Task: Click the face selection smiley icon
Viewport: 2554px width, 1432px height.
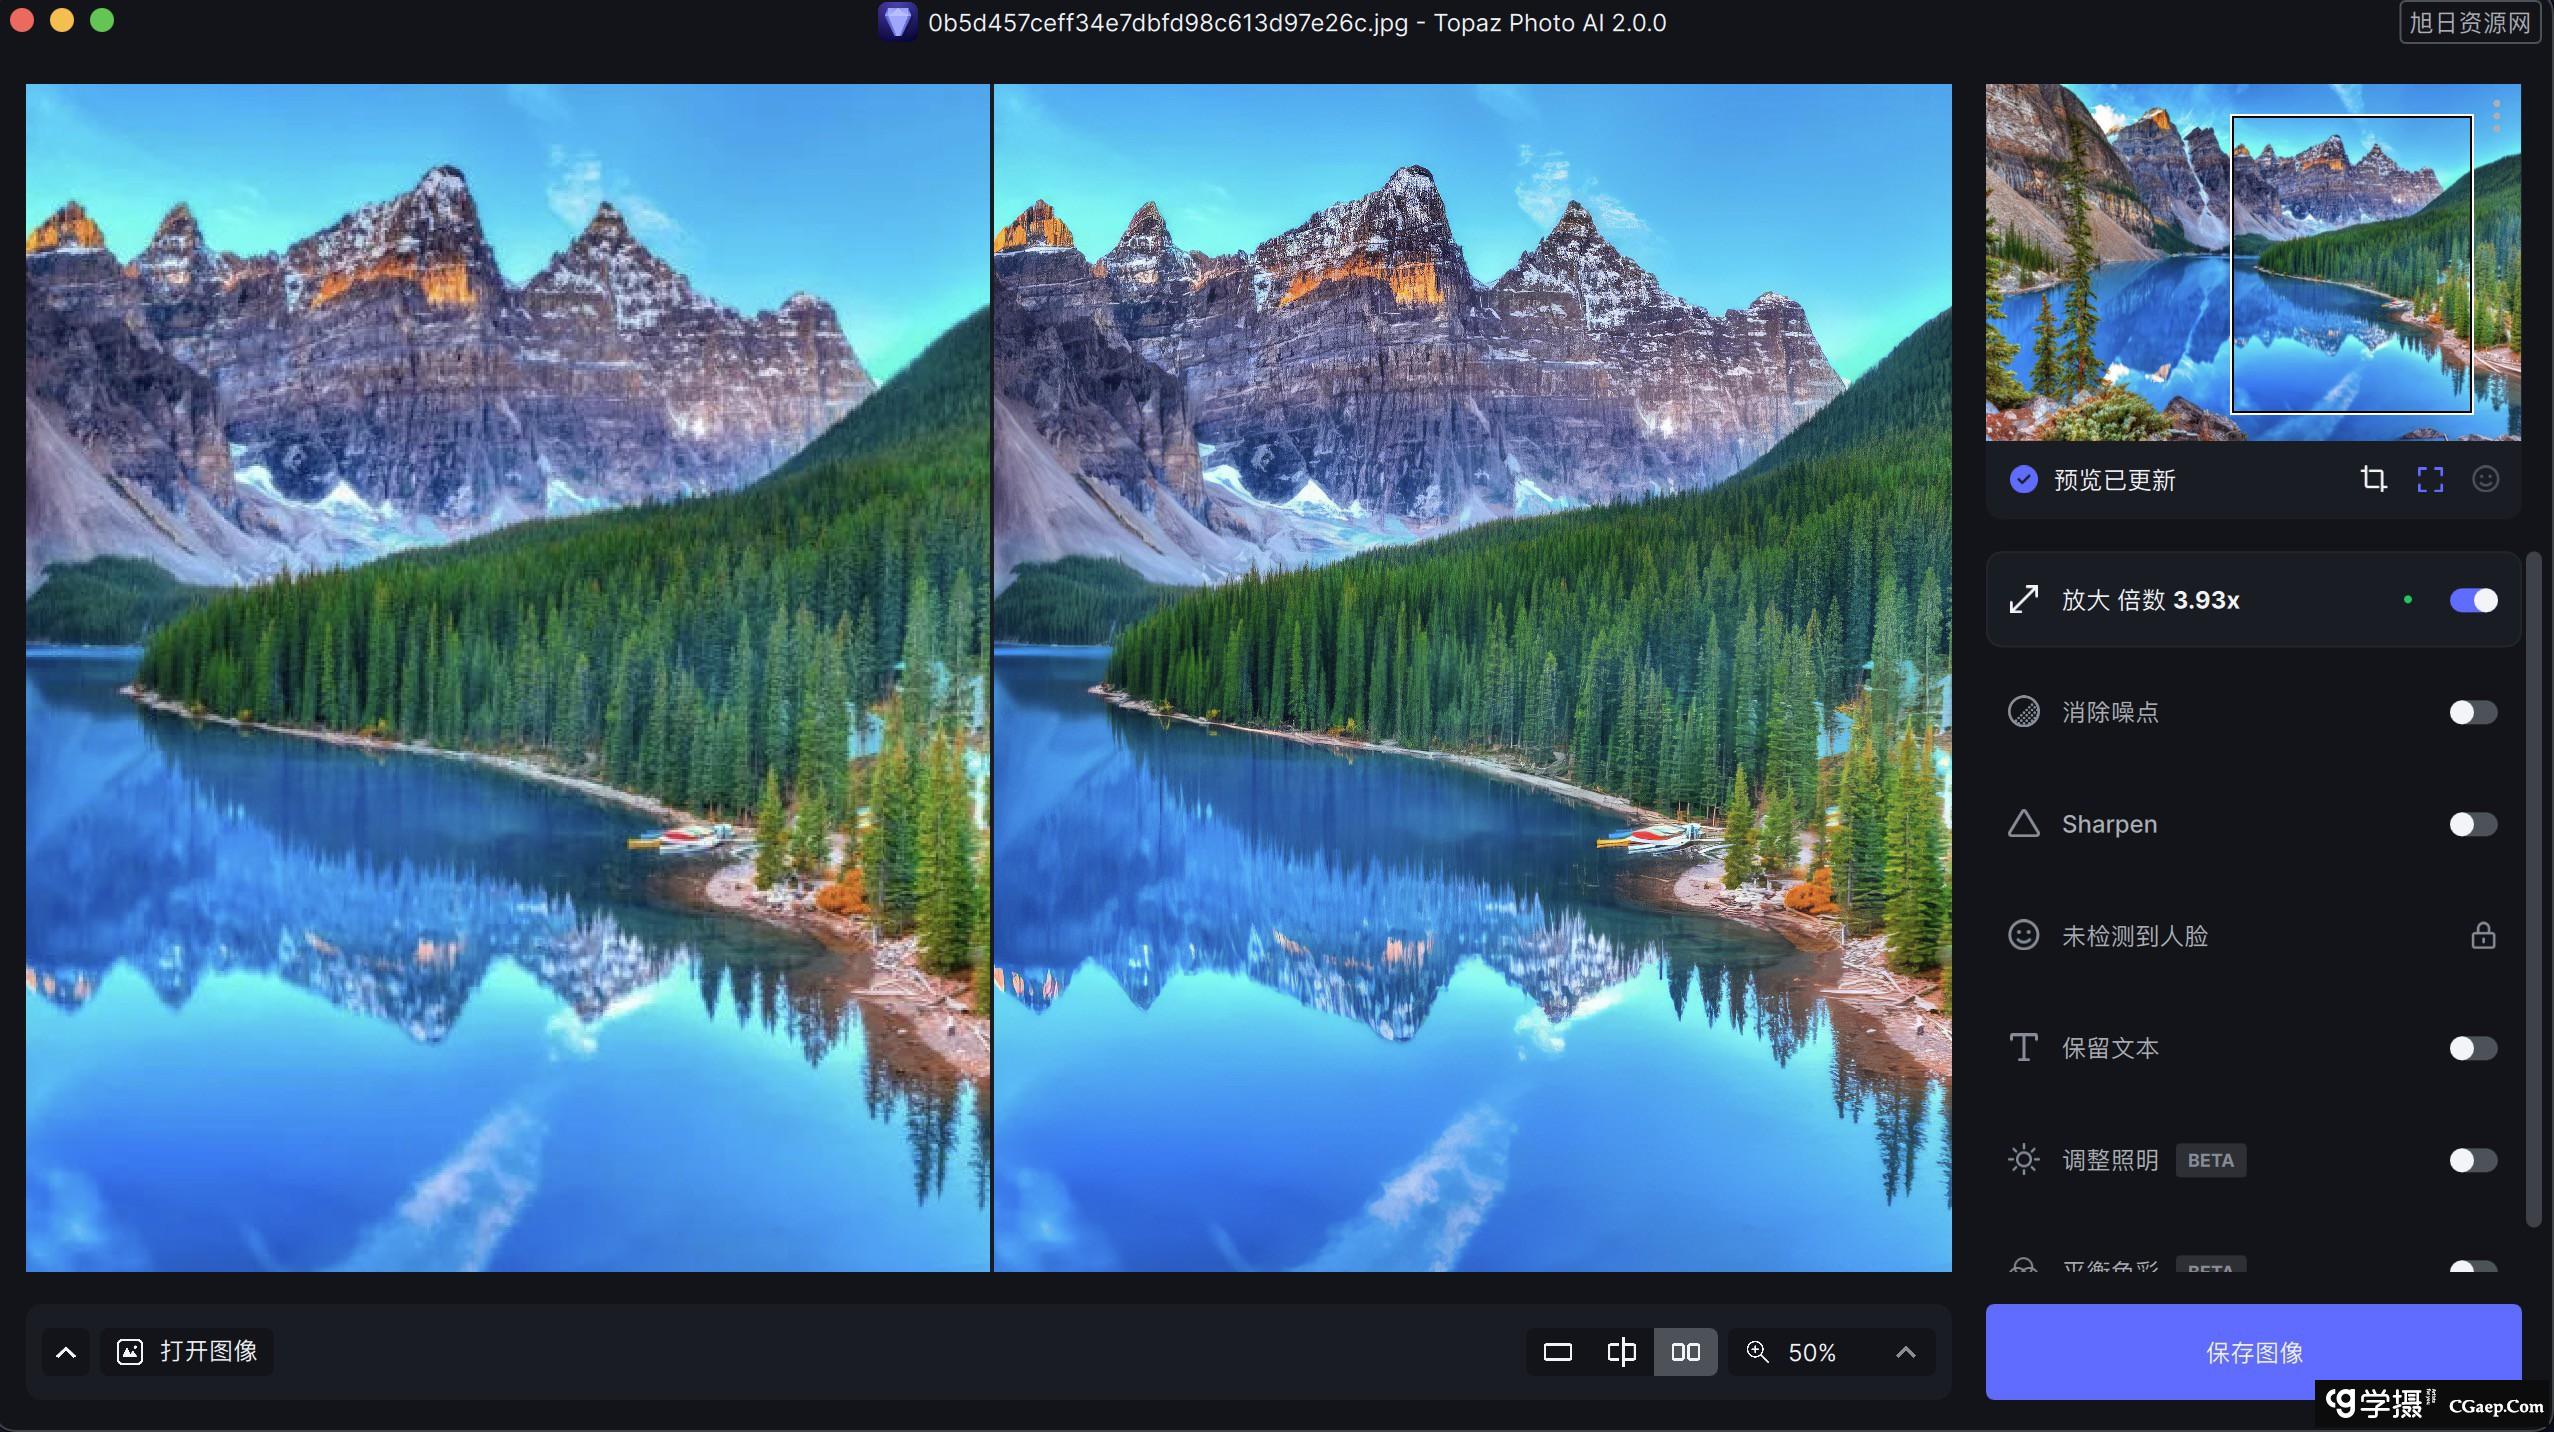Action: click(x=2485, y=480)
